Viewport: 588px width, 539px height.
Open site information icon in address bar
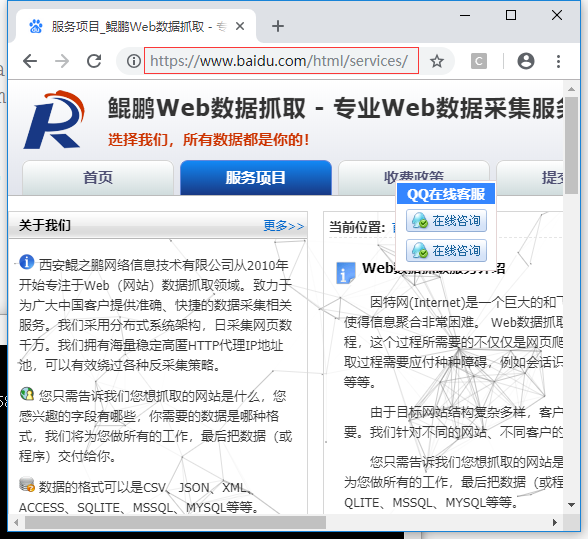point(134,61)
